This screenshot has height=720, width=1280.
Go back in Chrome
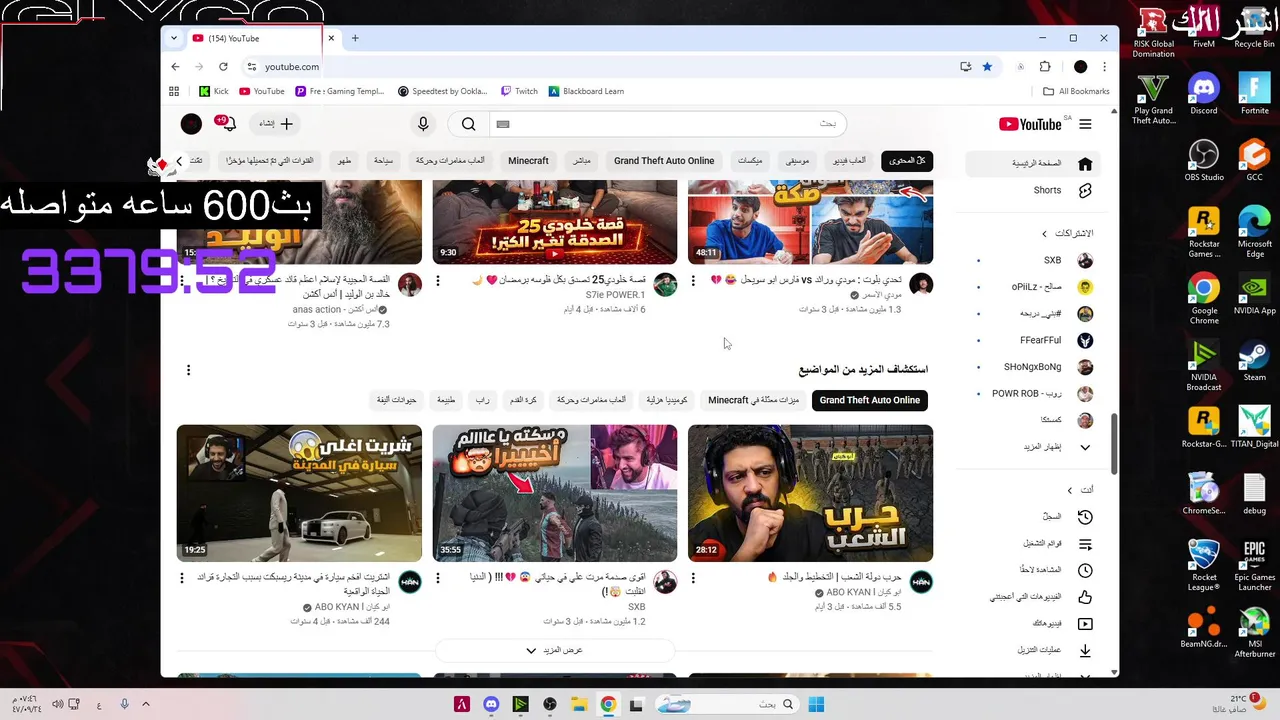pos(176,67)
